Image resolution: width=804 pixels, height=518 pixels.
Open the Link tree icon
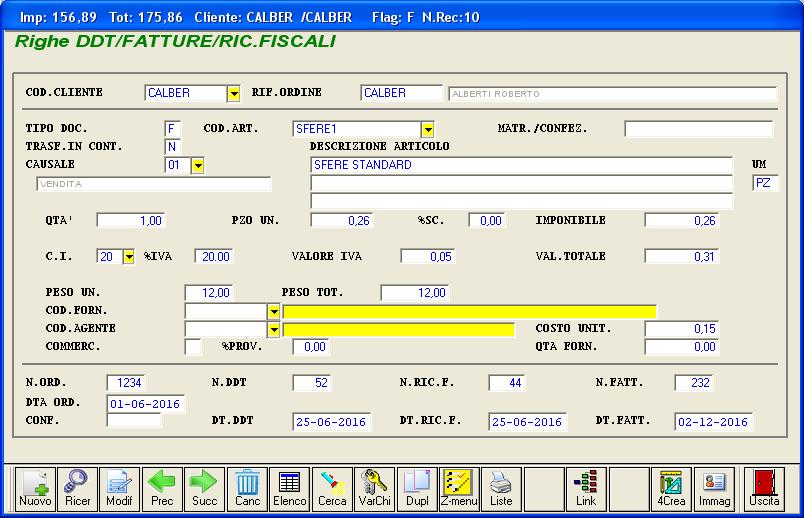pyautogui.click(x=586, y=489)
